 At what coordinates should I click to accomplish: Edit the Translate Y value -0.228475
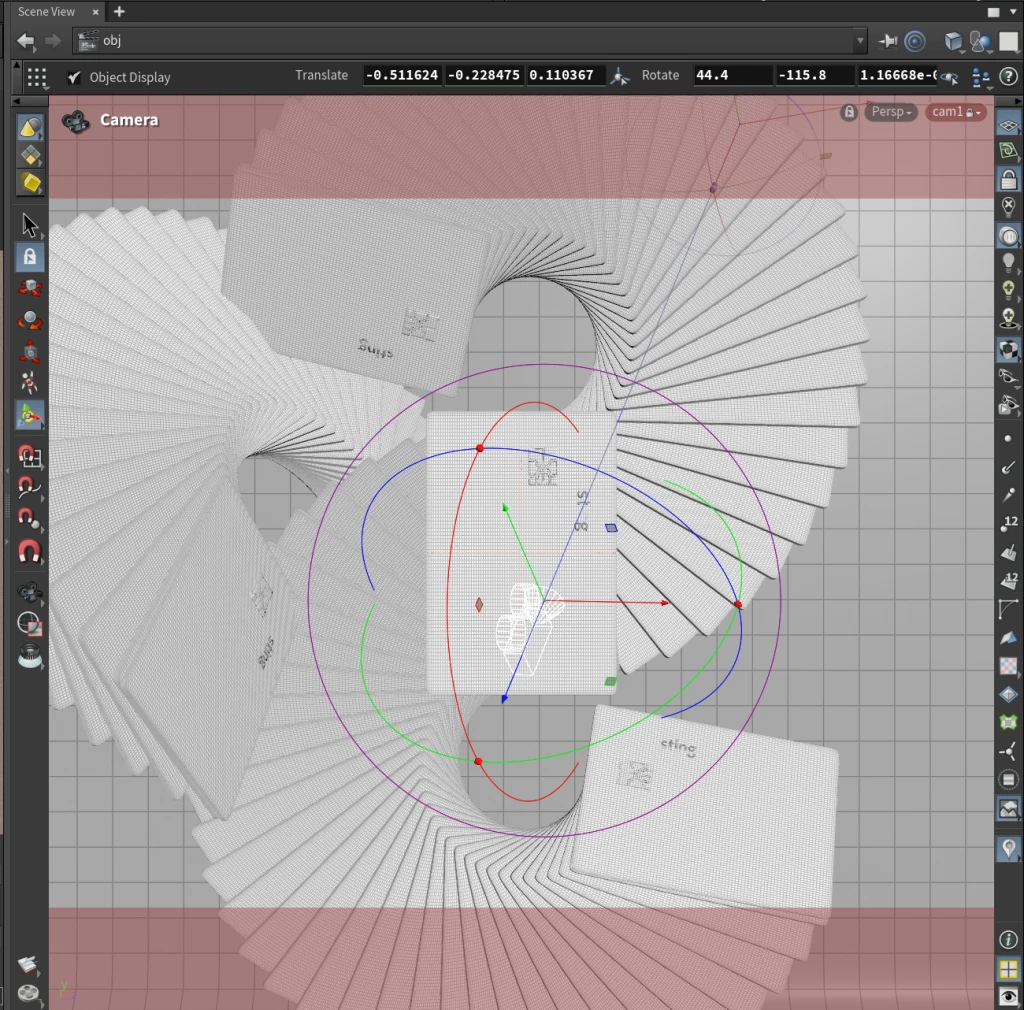[483, 75]
